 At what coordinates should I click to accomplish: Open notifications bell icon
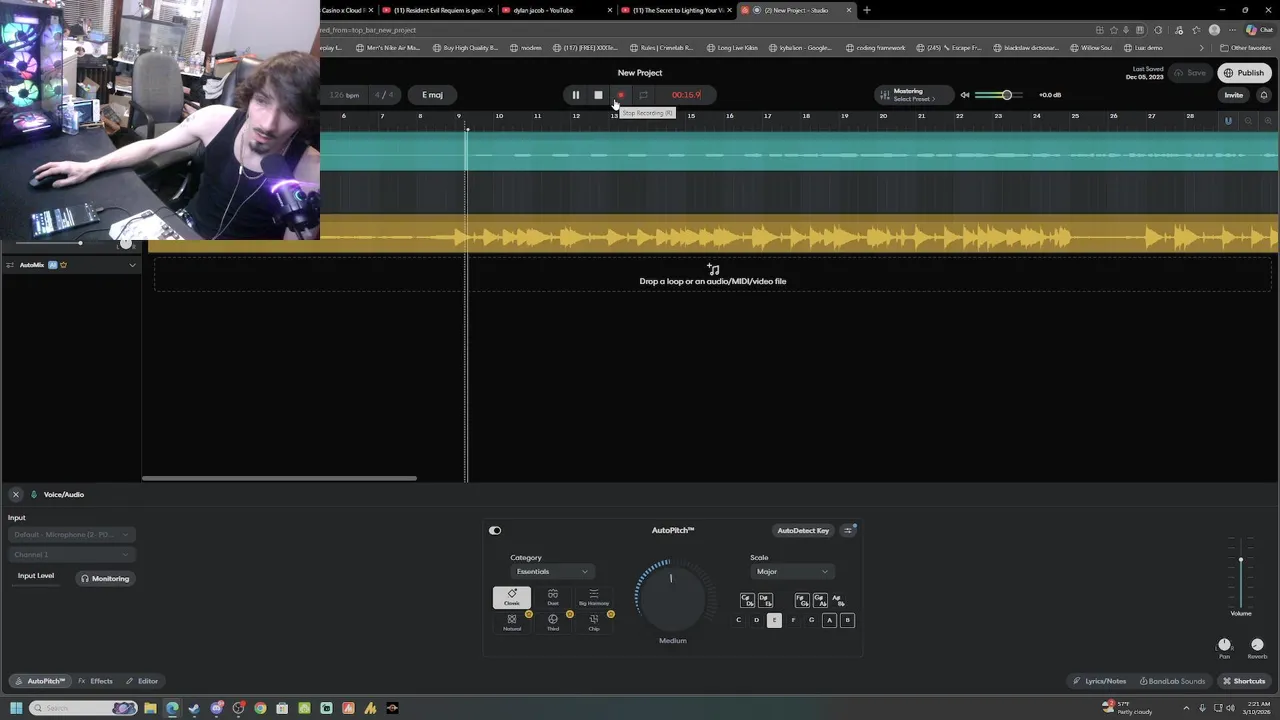coord(1263,95)
